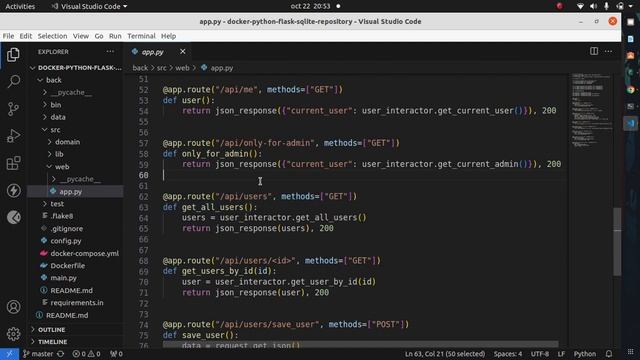Open the Edit menu

tap(26, 36)
